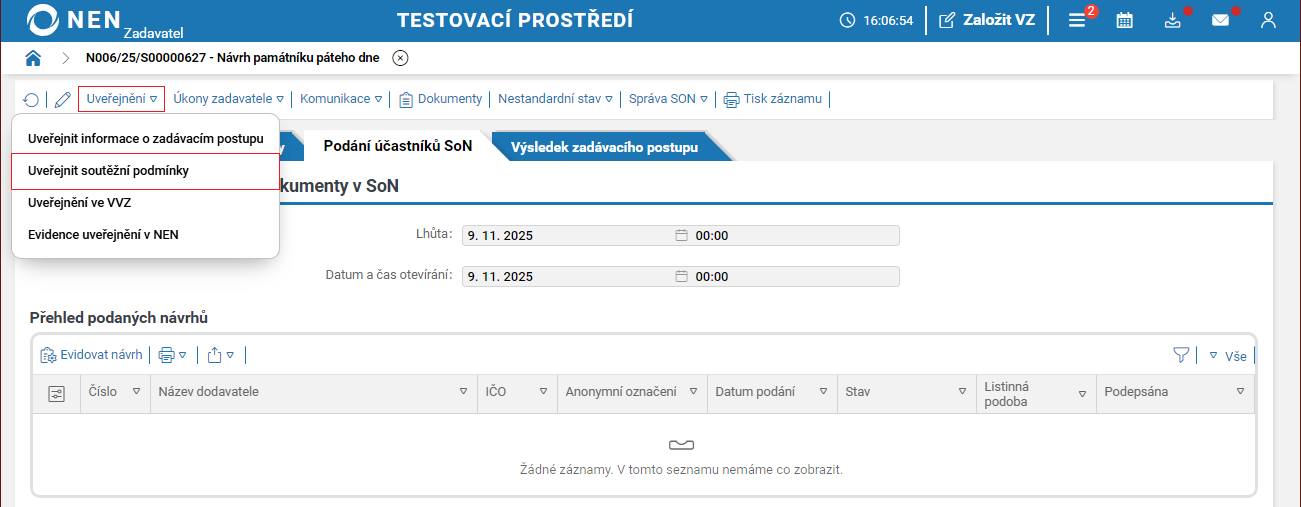Click the Stav column header
The width and height of the screenshot is (1301, 507).
pyautogui.click(x=906, y=392)
